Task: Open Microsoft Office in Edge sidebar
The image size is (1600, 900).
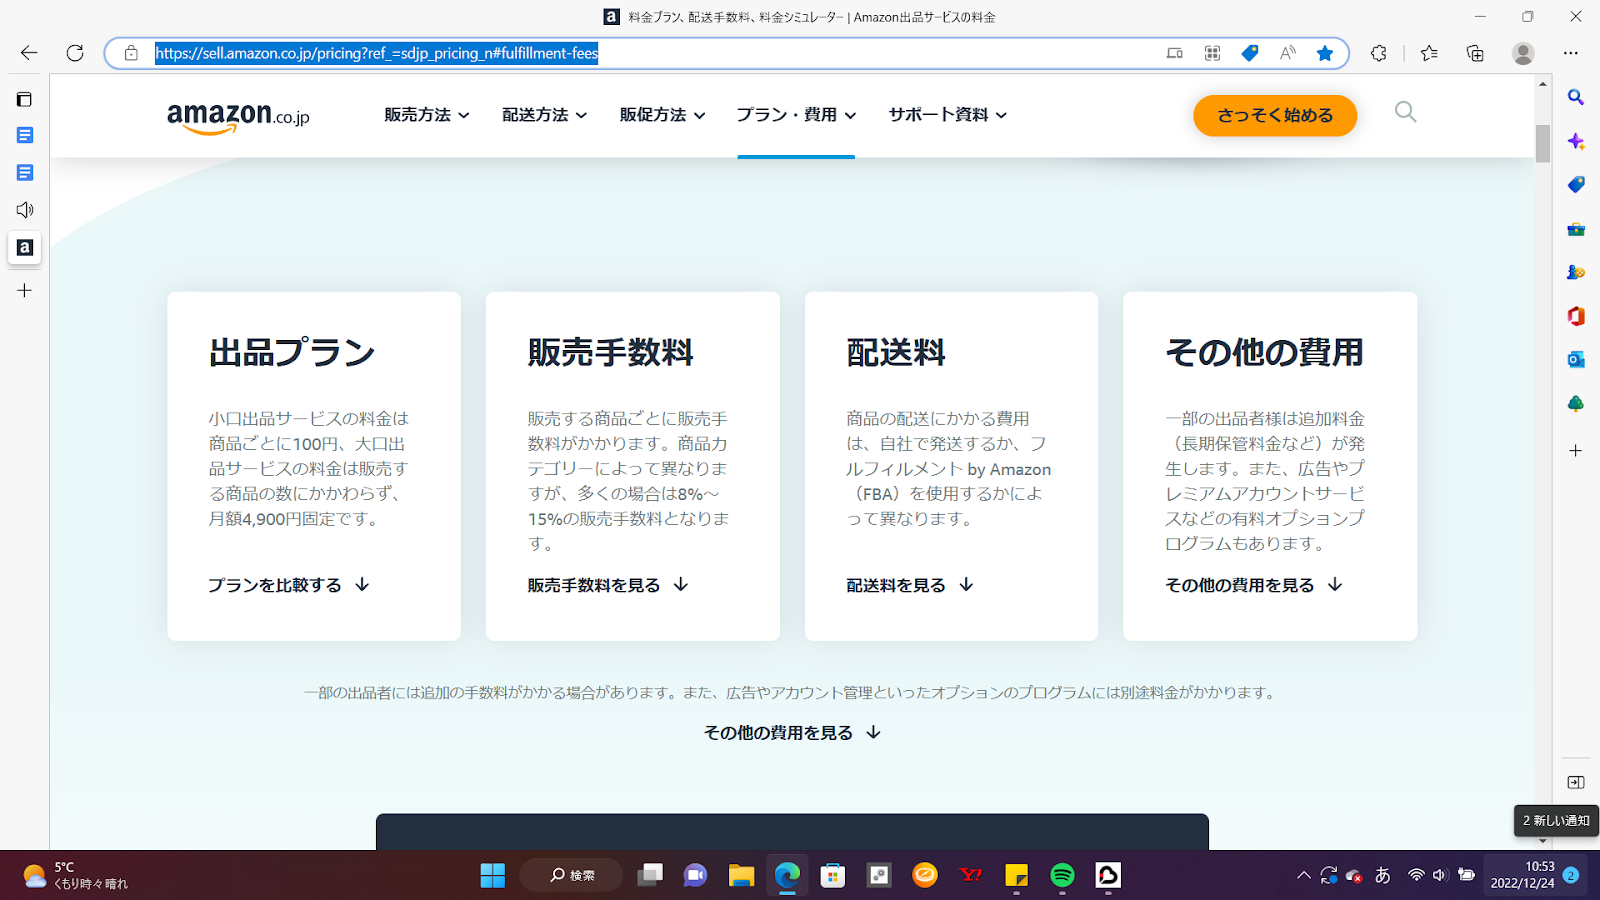Action: click(1576, 316)
